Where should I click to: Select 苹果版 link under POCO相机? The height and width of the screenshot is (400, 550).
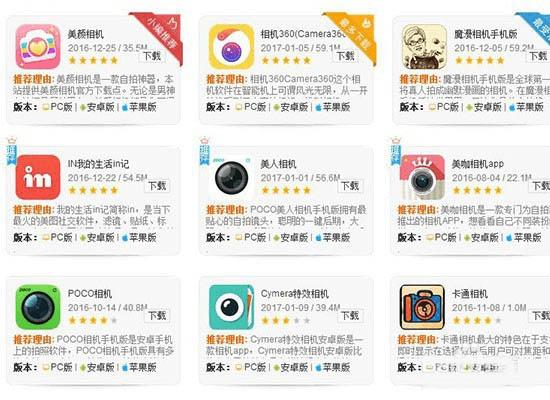(x=139, y=367)
